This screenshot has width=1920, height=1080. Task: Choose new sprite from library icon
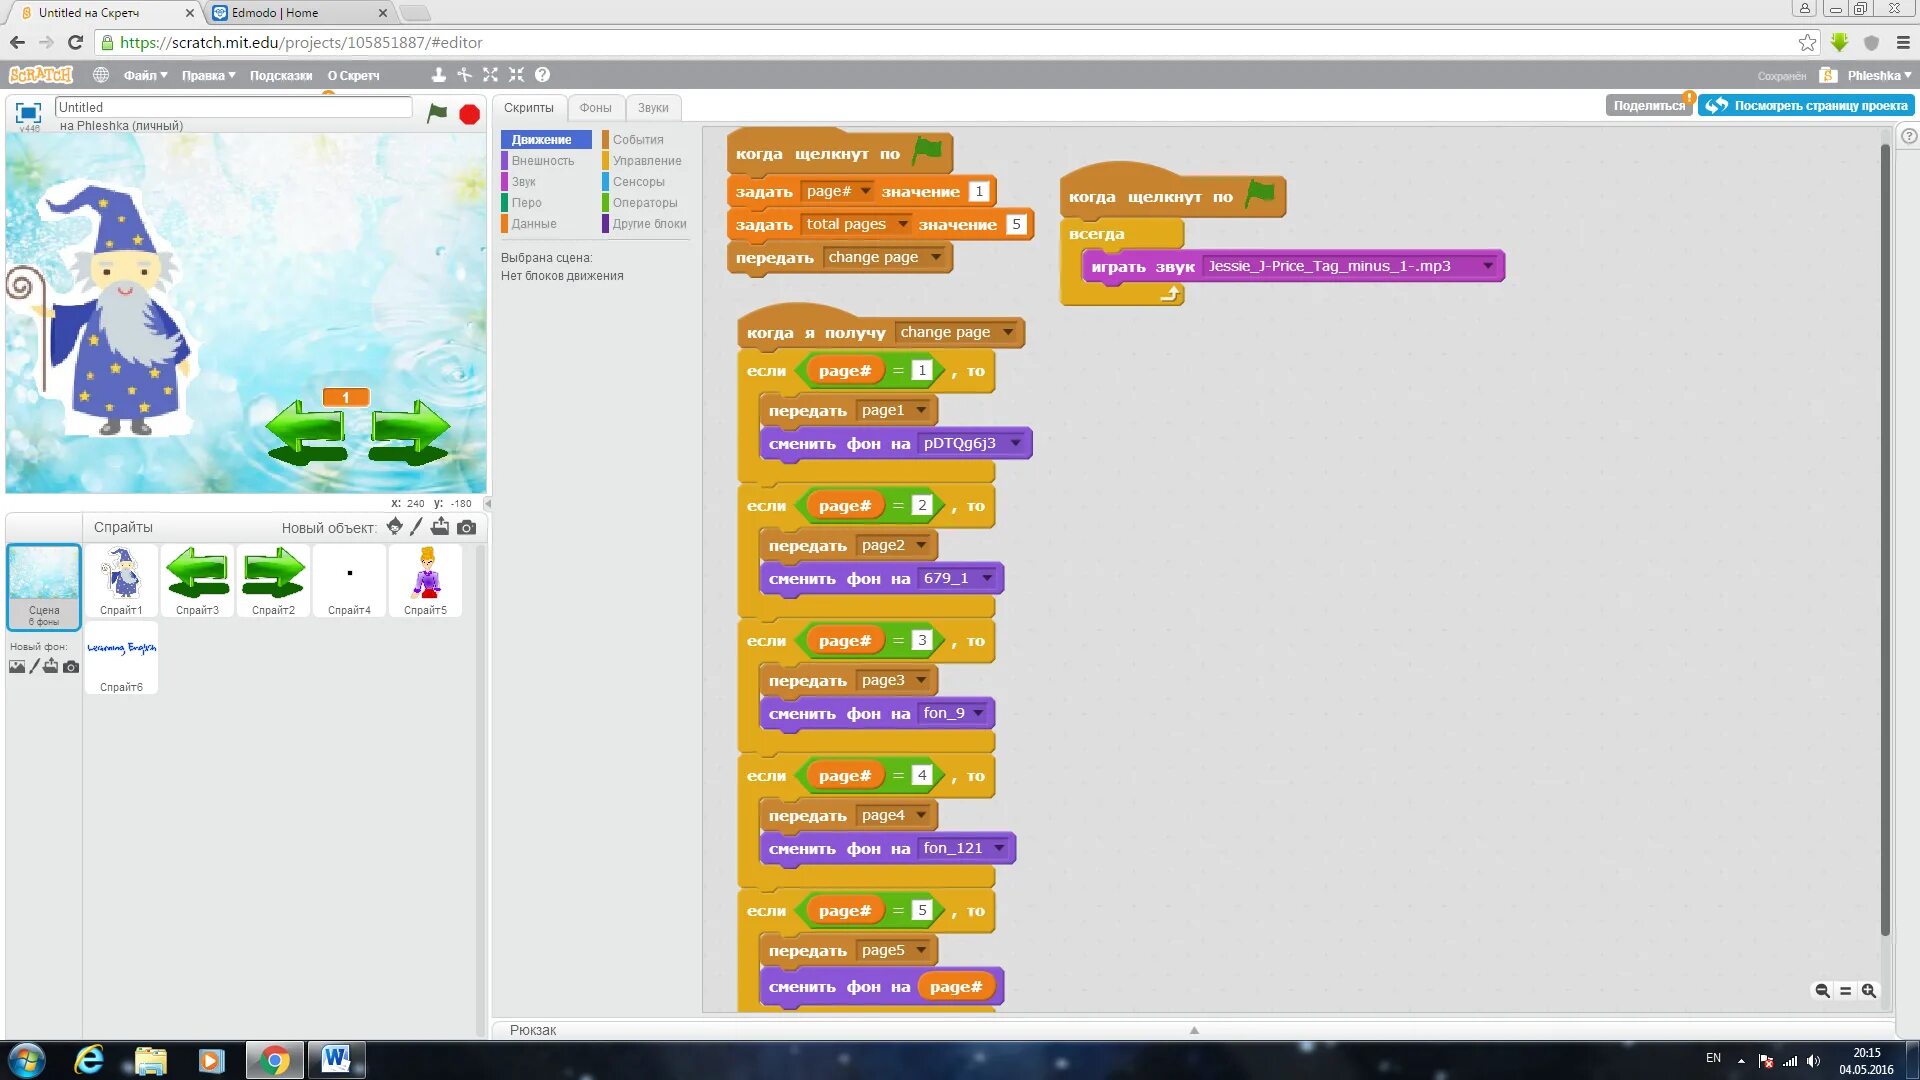click(394, 527)
